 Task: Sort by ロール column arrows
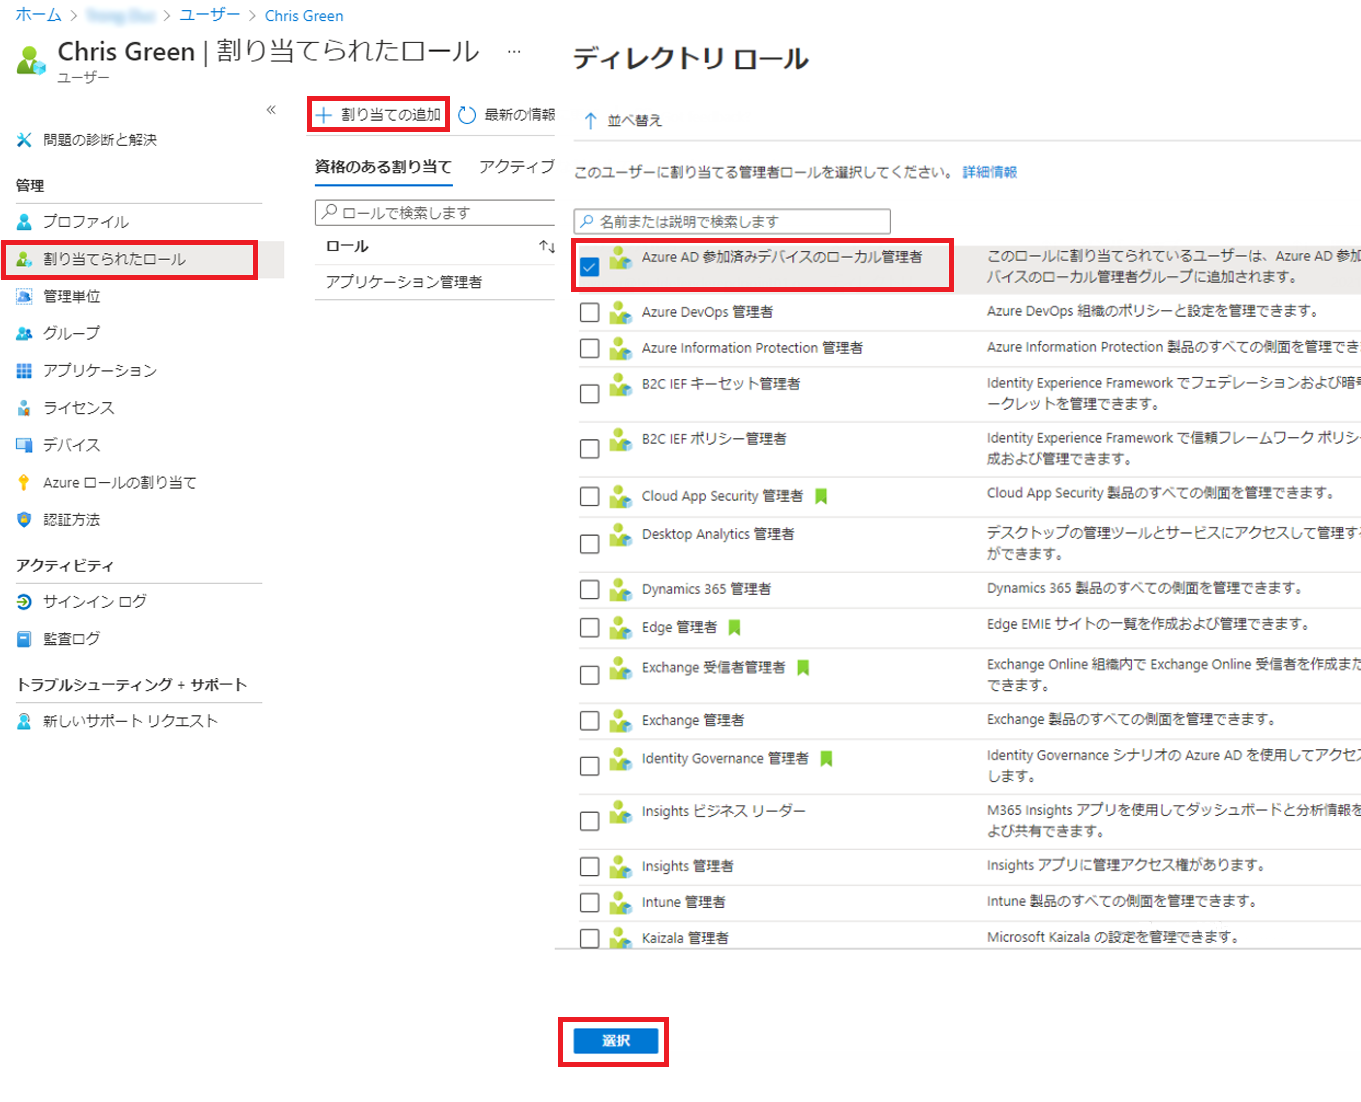click(547, 246)
